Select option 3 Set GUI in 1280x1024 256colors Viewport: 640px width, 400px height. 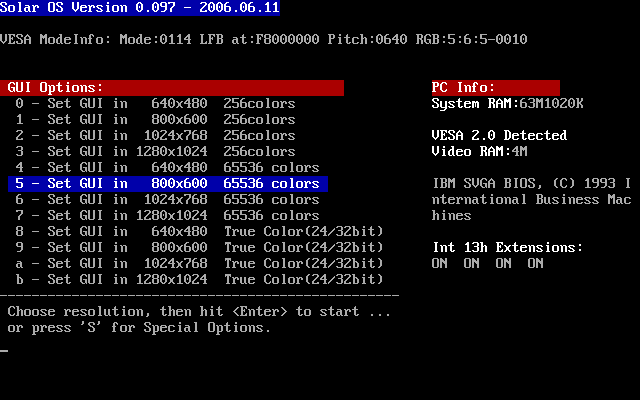pyautogui.click(x=155, y=151)
